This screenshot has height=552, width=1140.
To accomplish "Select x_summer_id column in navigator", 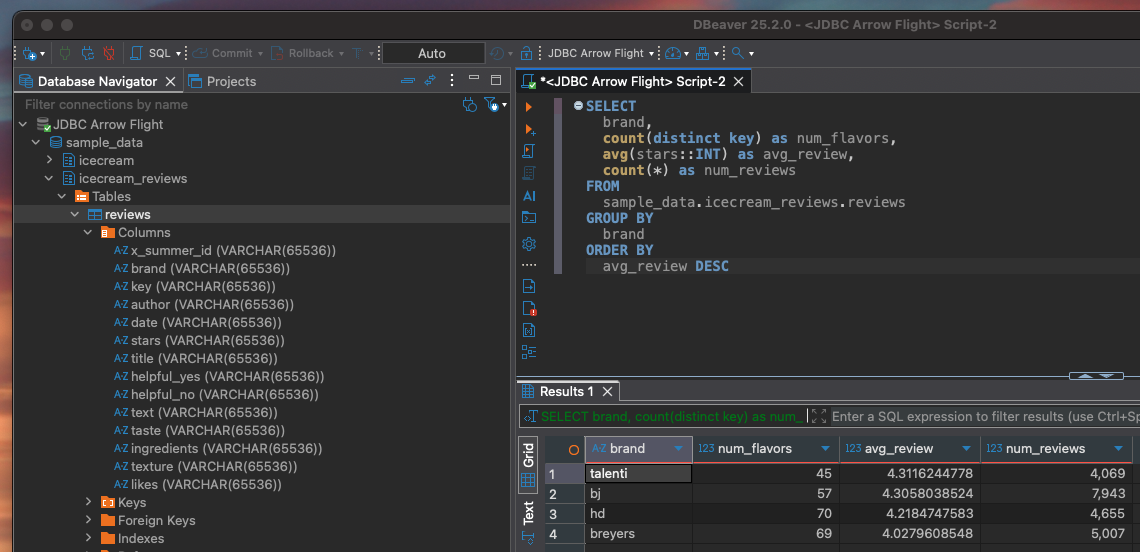I will tap(225, 250).
